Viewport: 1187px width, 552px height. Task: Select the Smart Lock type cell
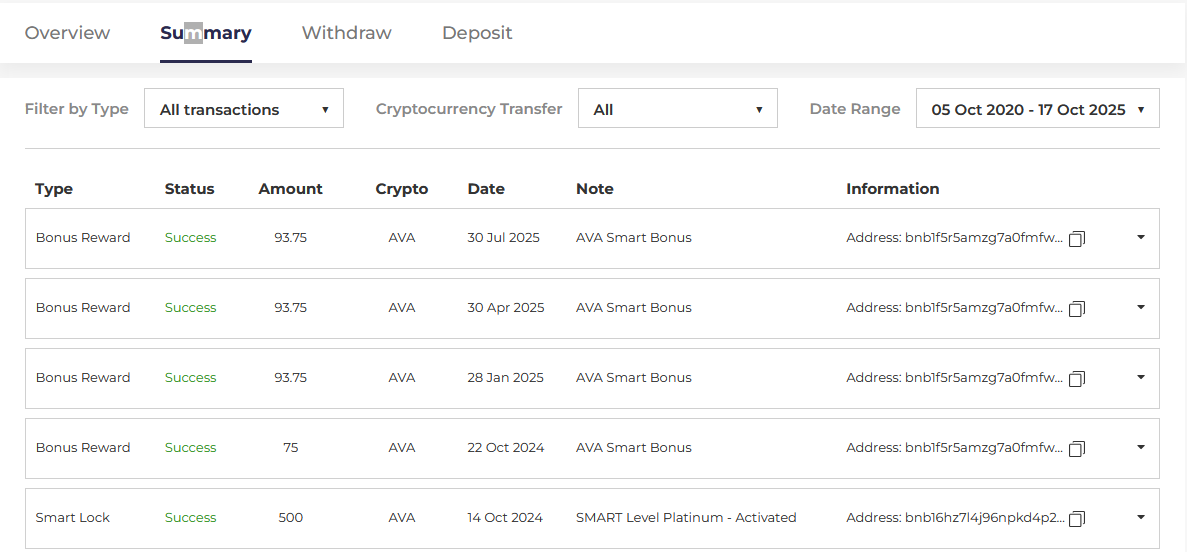click(x=73, y=518)
